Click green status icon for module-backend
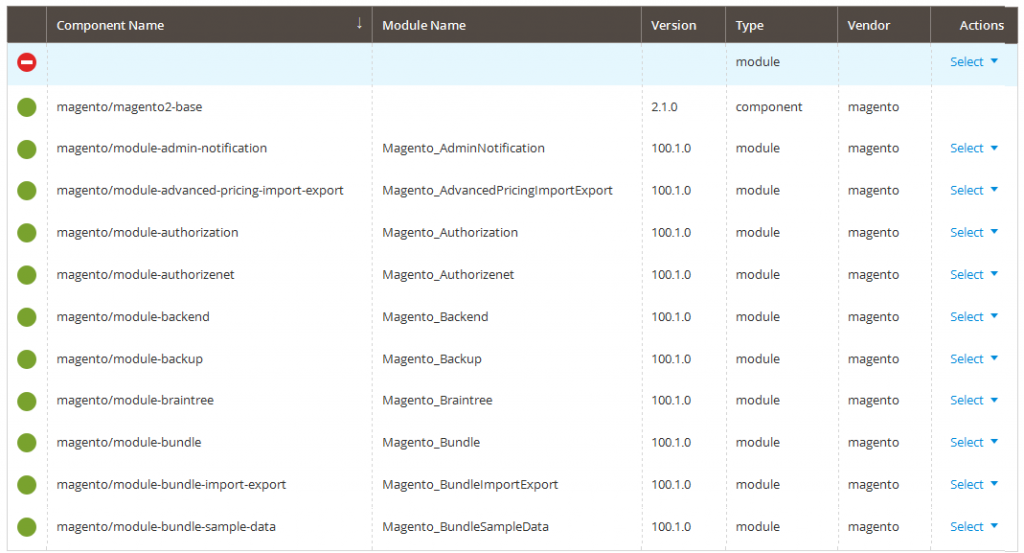 coord(27,317)
